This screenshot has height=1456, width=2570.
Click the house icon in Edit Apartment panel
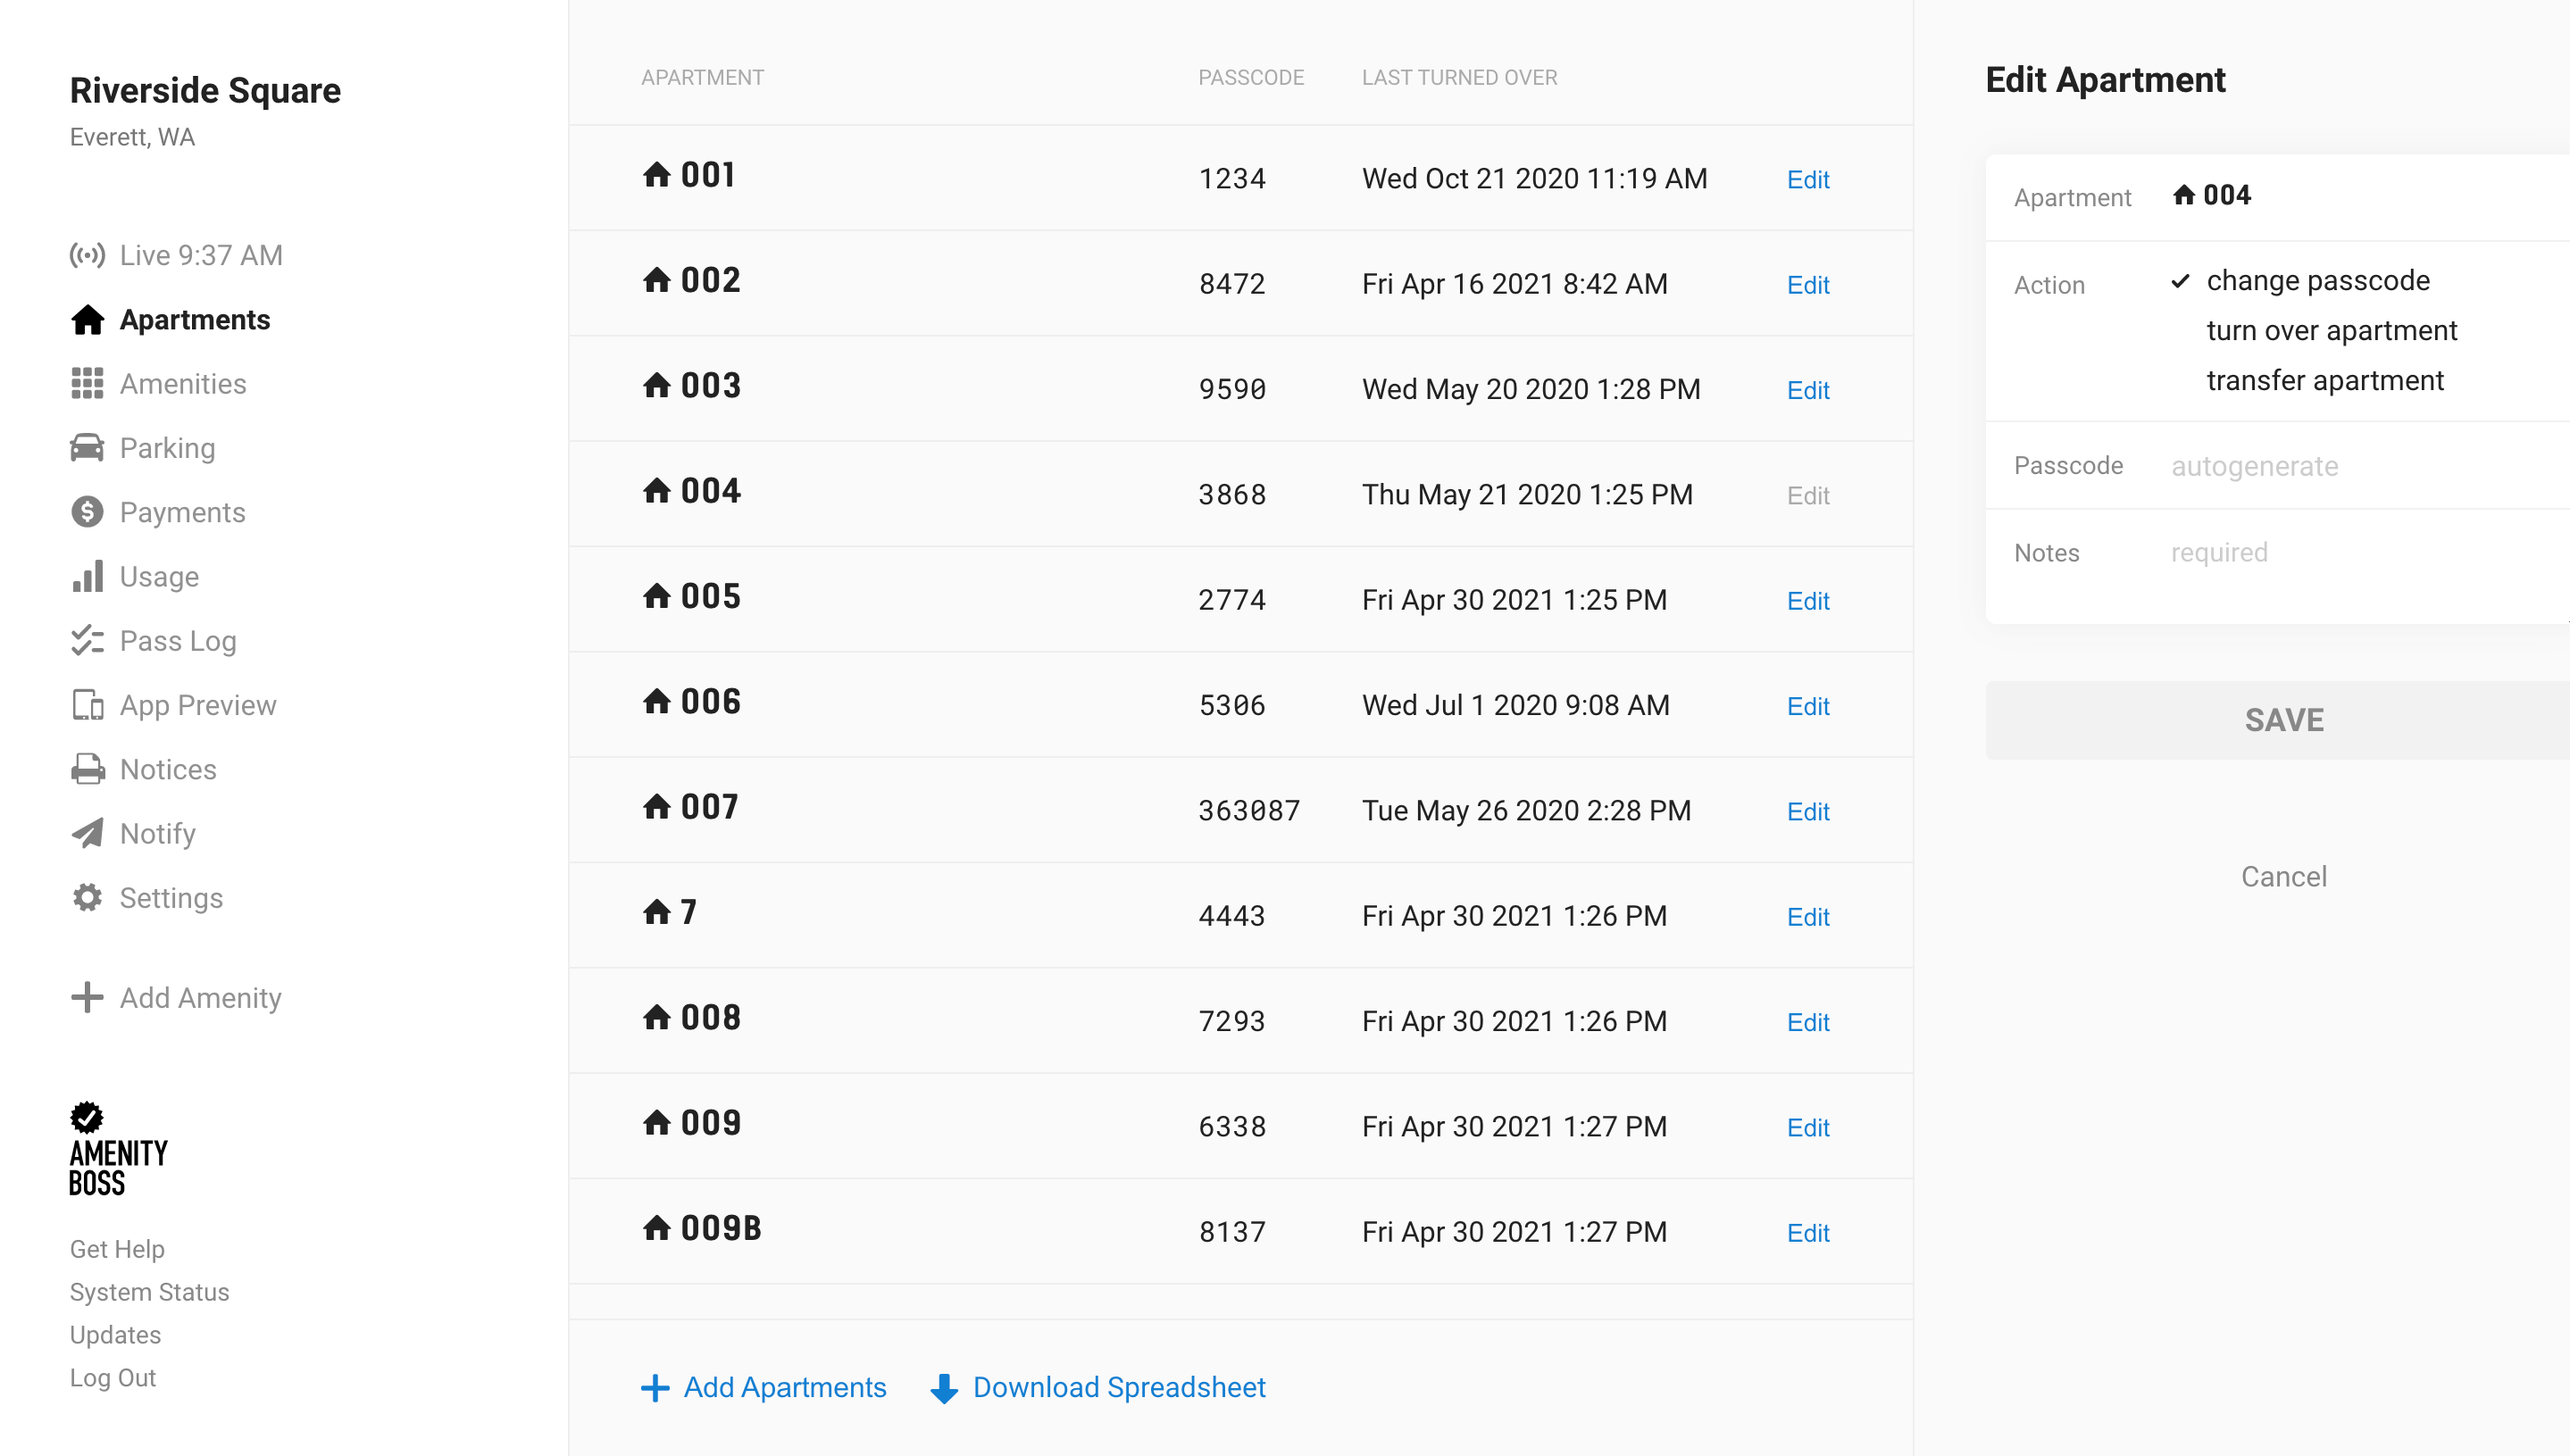pyautogui.click(x=2184, y=195)
